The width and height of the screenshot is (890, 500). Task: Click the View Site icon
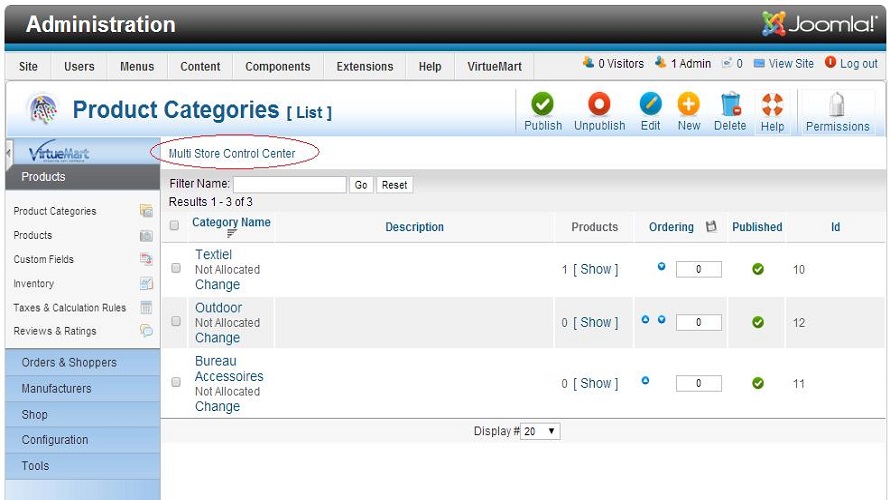(759, 64)
